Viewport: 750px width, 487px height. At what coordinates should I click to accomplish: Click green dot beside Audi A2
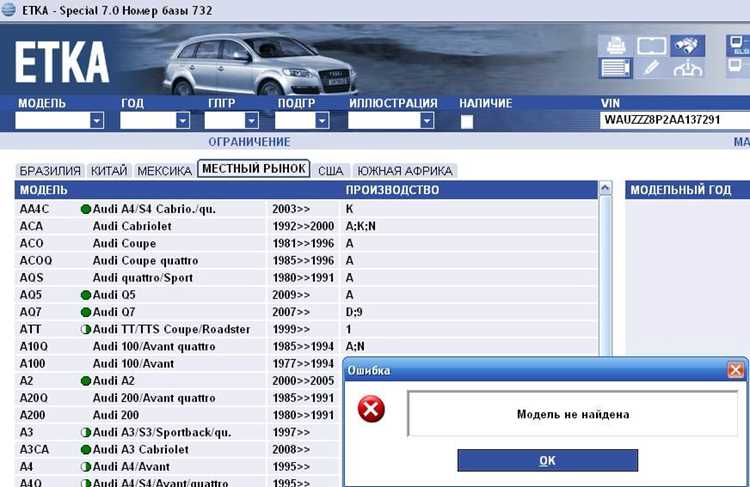[x=86, y=381]
